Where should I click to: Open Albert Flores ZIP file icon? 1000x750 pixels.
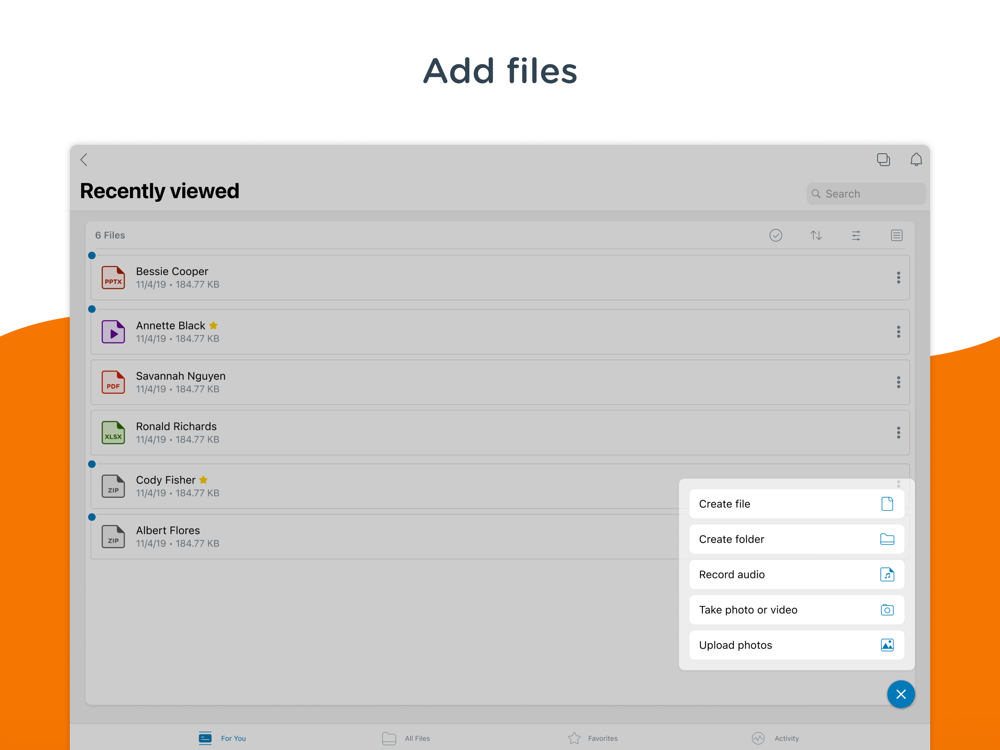click(113, 536)
